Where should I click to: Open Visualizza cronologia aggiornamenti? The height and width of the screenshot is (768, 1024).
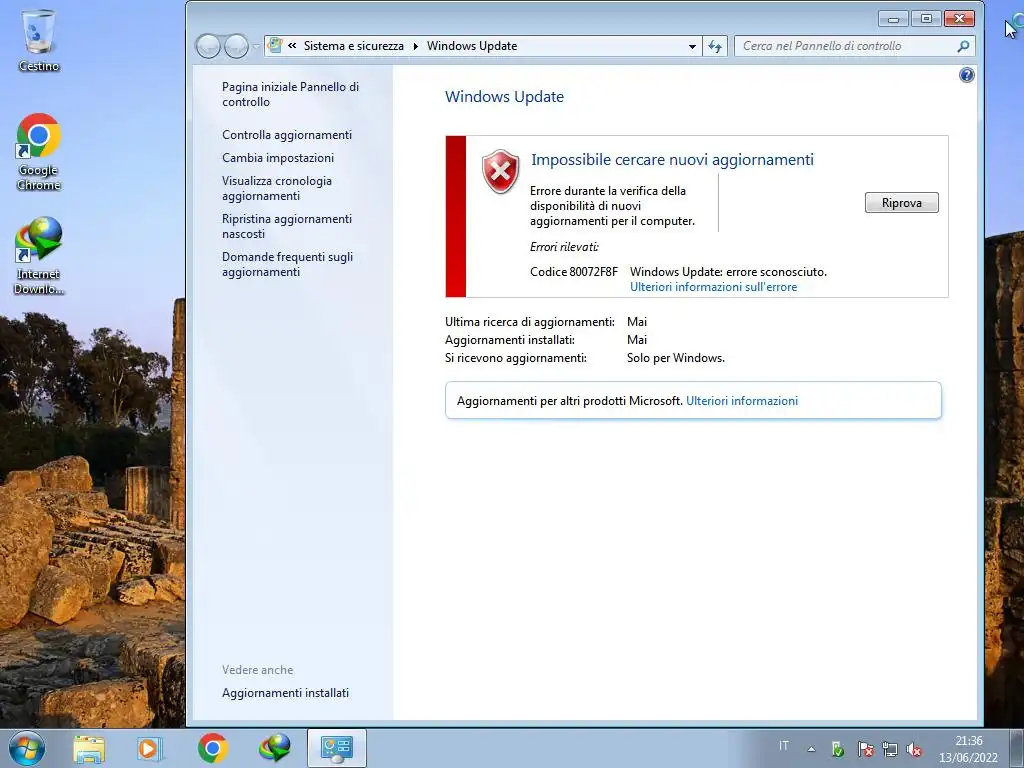(277, 188)
